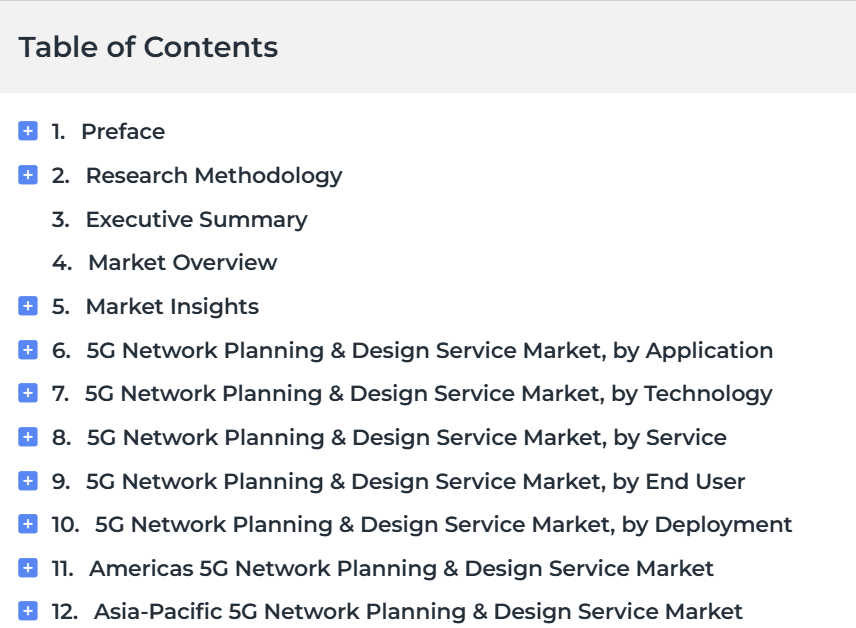Open the Research Methodology chapter title
The image size is (856, 628).
point(214,176)
